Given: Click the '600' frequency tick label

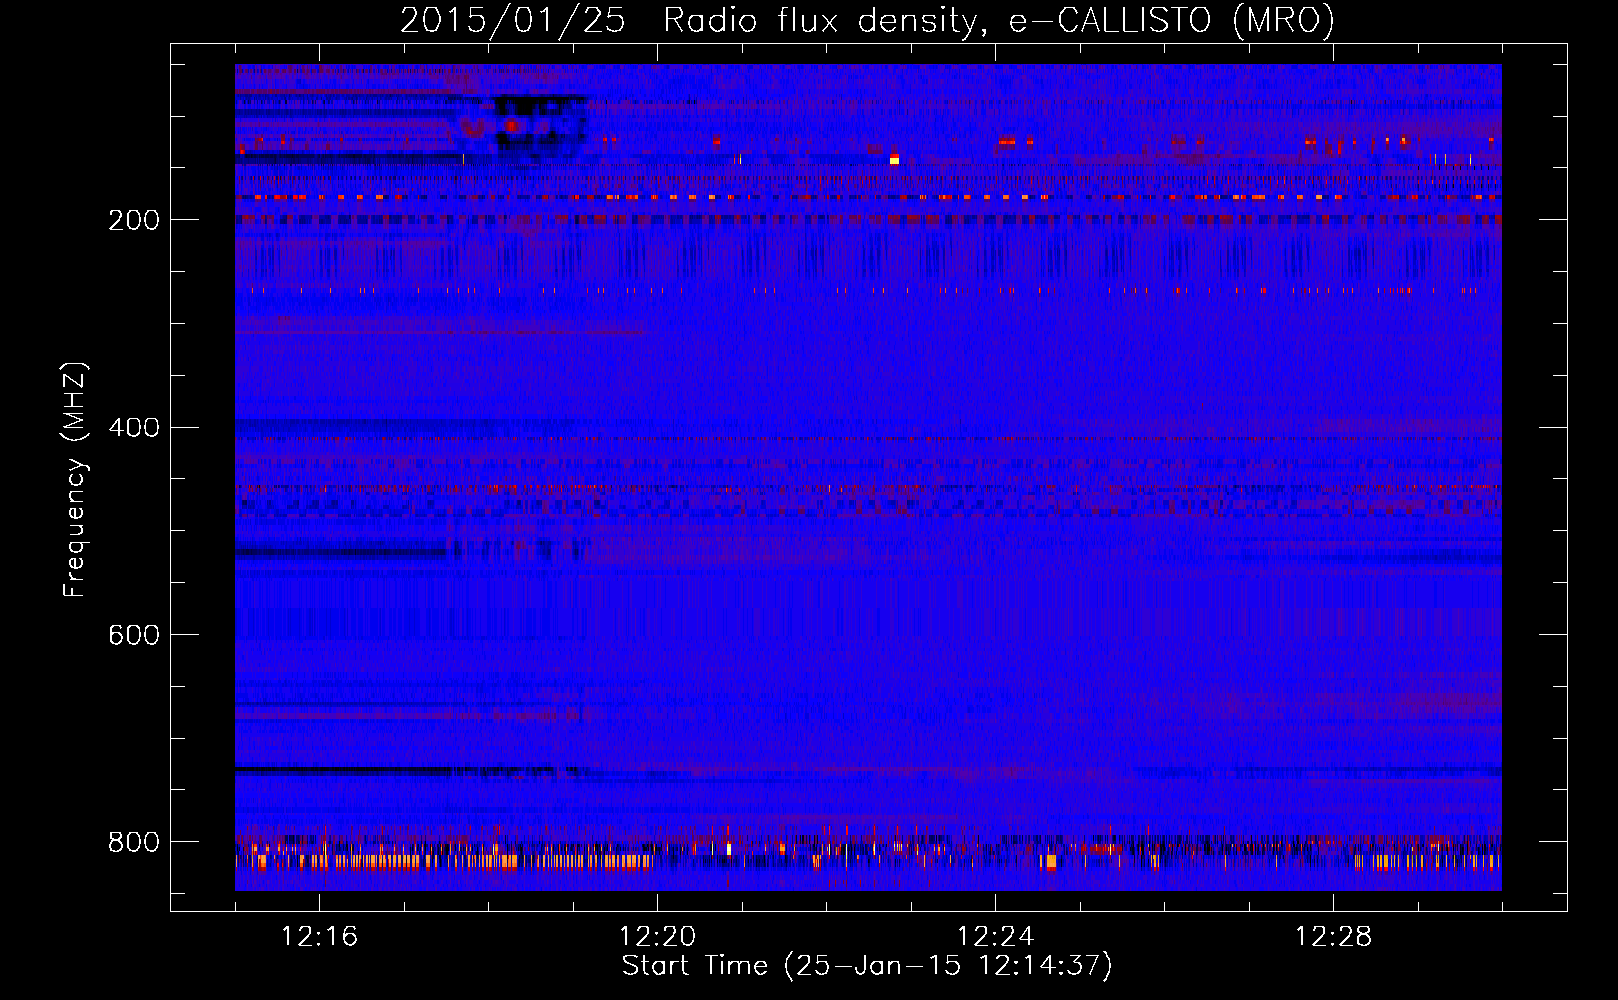Looking at the screenshot, I should tap(134, 636).
